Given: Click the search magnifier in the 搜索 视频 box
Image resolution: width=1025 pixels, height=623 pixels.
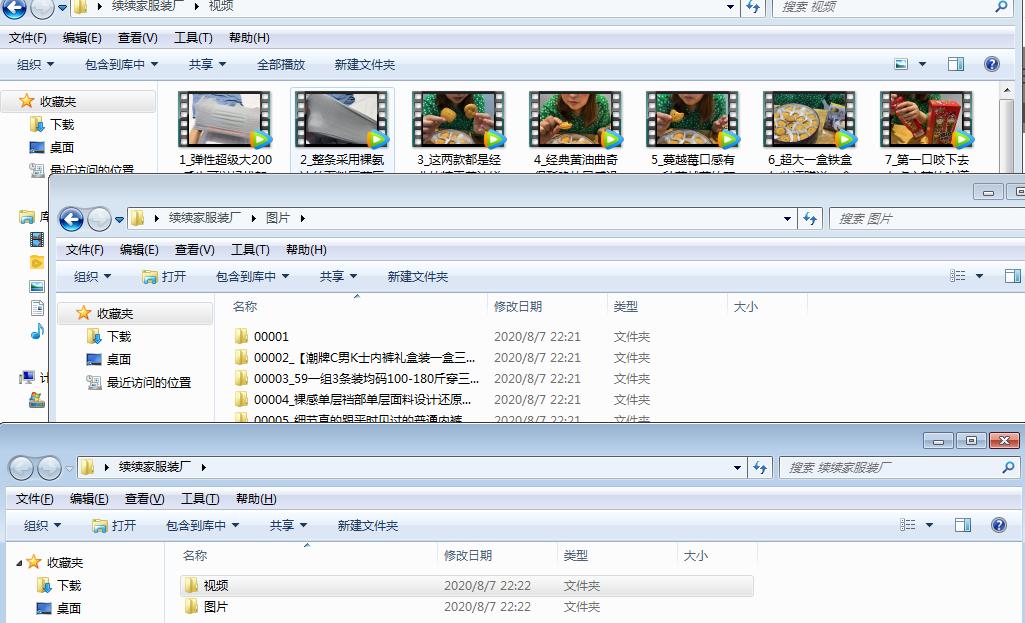Looking at the screenshot, I should [x=999, y=7].
